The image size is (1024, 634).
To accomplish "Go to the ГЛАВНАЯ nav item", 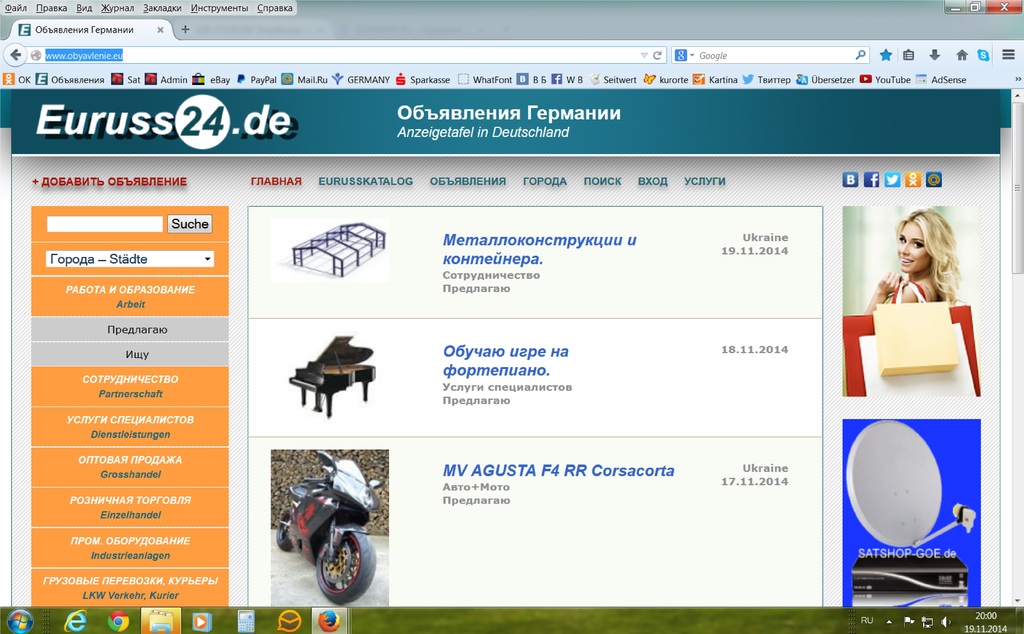I will [x=276, y=182].
